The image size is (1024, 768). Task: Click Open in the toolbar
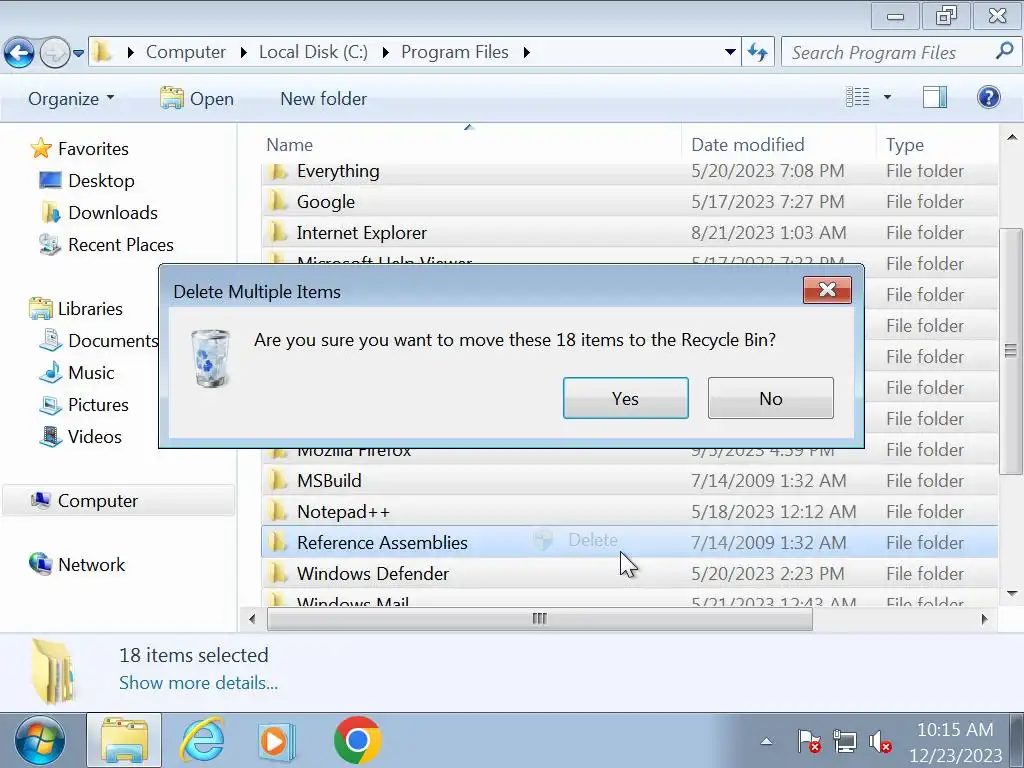pos(197,99)
